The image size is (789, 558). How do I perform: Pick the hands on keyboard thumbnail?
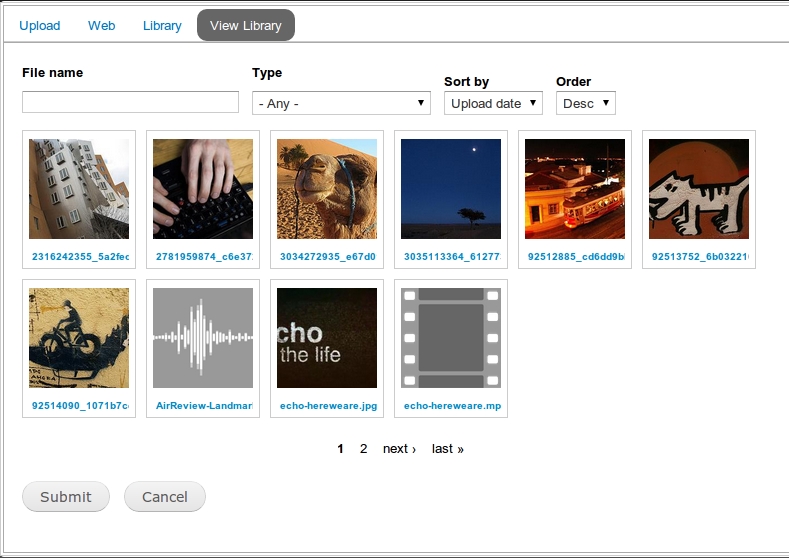(203, 189)
